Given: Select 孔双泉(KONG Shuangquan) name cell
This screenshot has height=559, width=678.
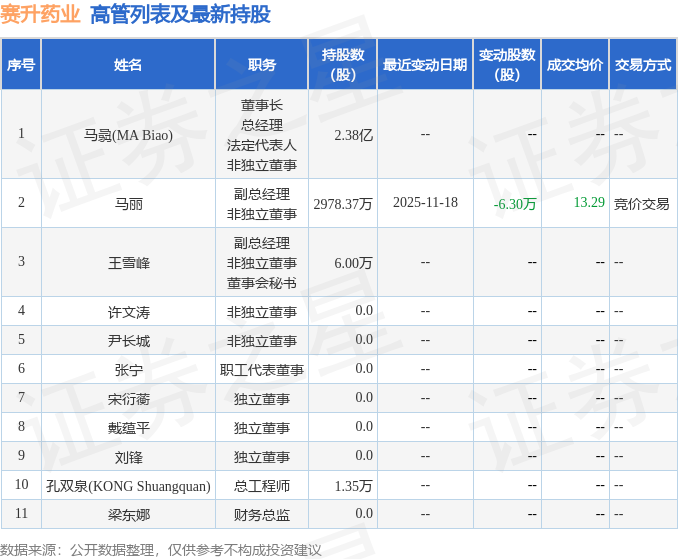Looking at the screenshot, I should click(x=128, y=486).
